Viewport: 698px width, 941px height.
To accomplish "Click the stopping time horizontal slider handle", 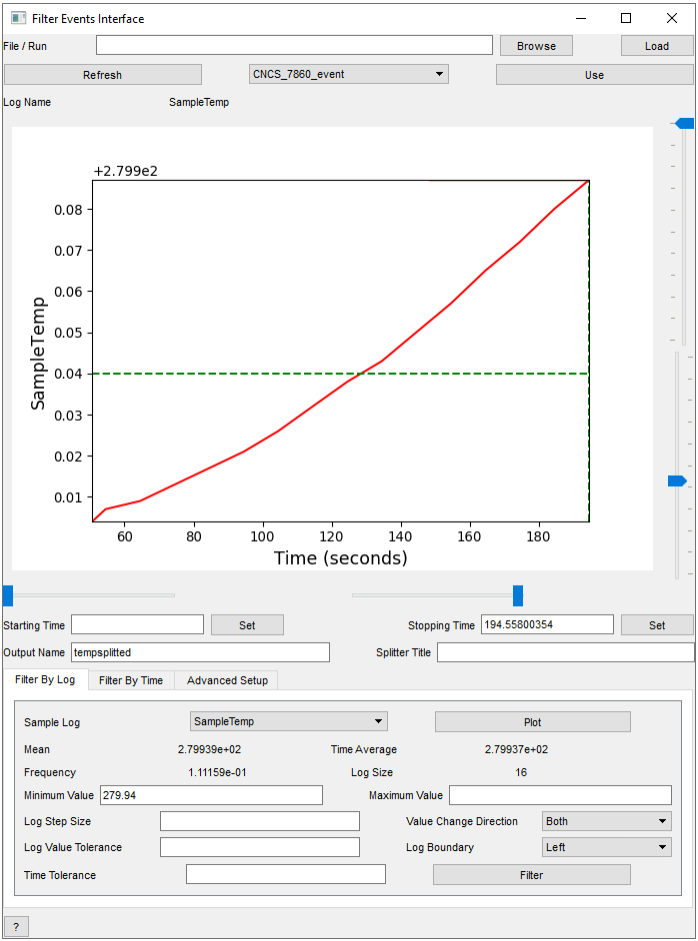I will (518, 596).
